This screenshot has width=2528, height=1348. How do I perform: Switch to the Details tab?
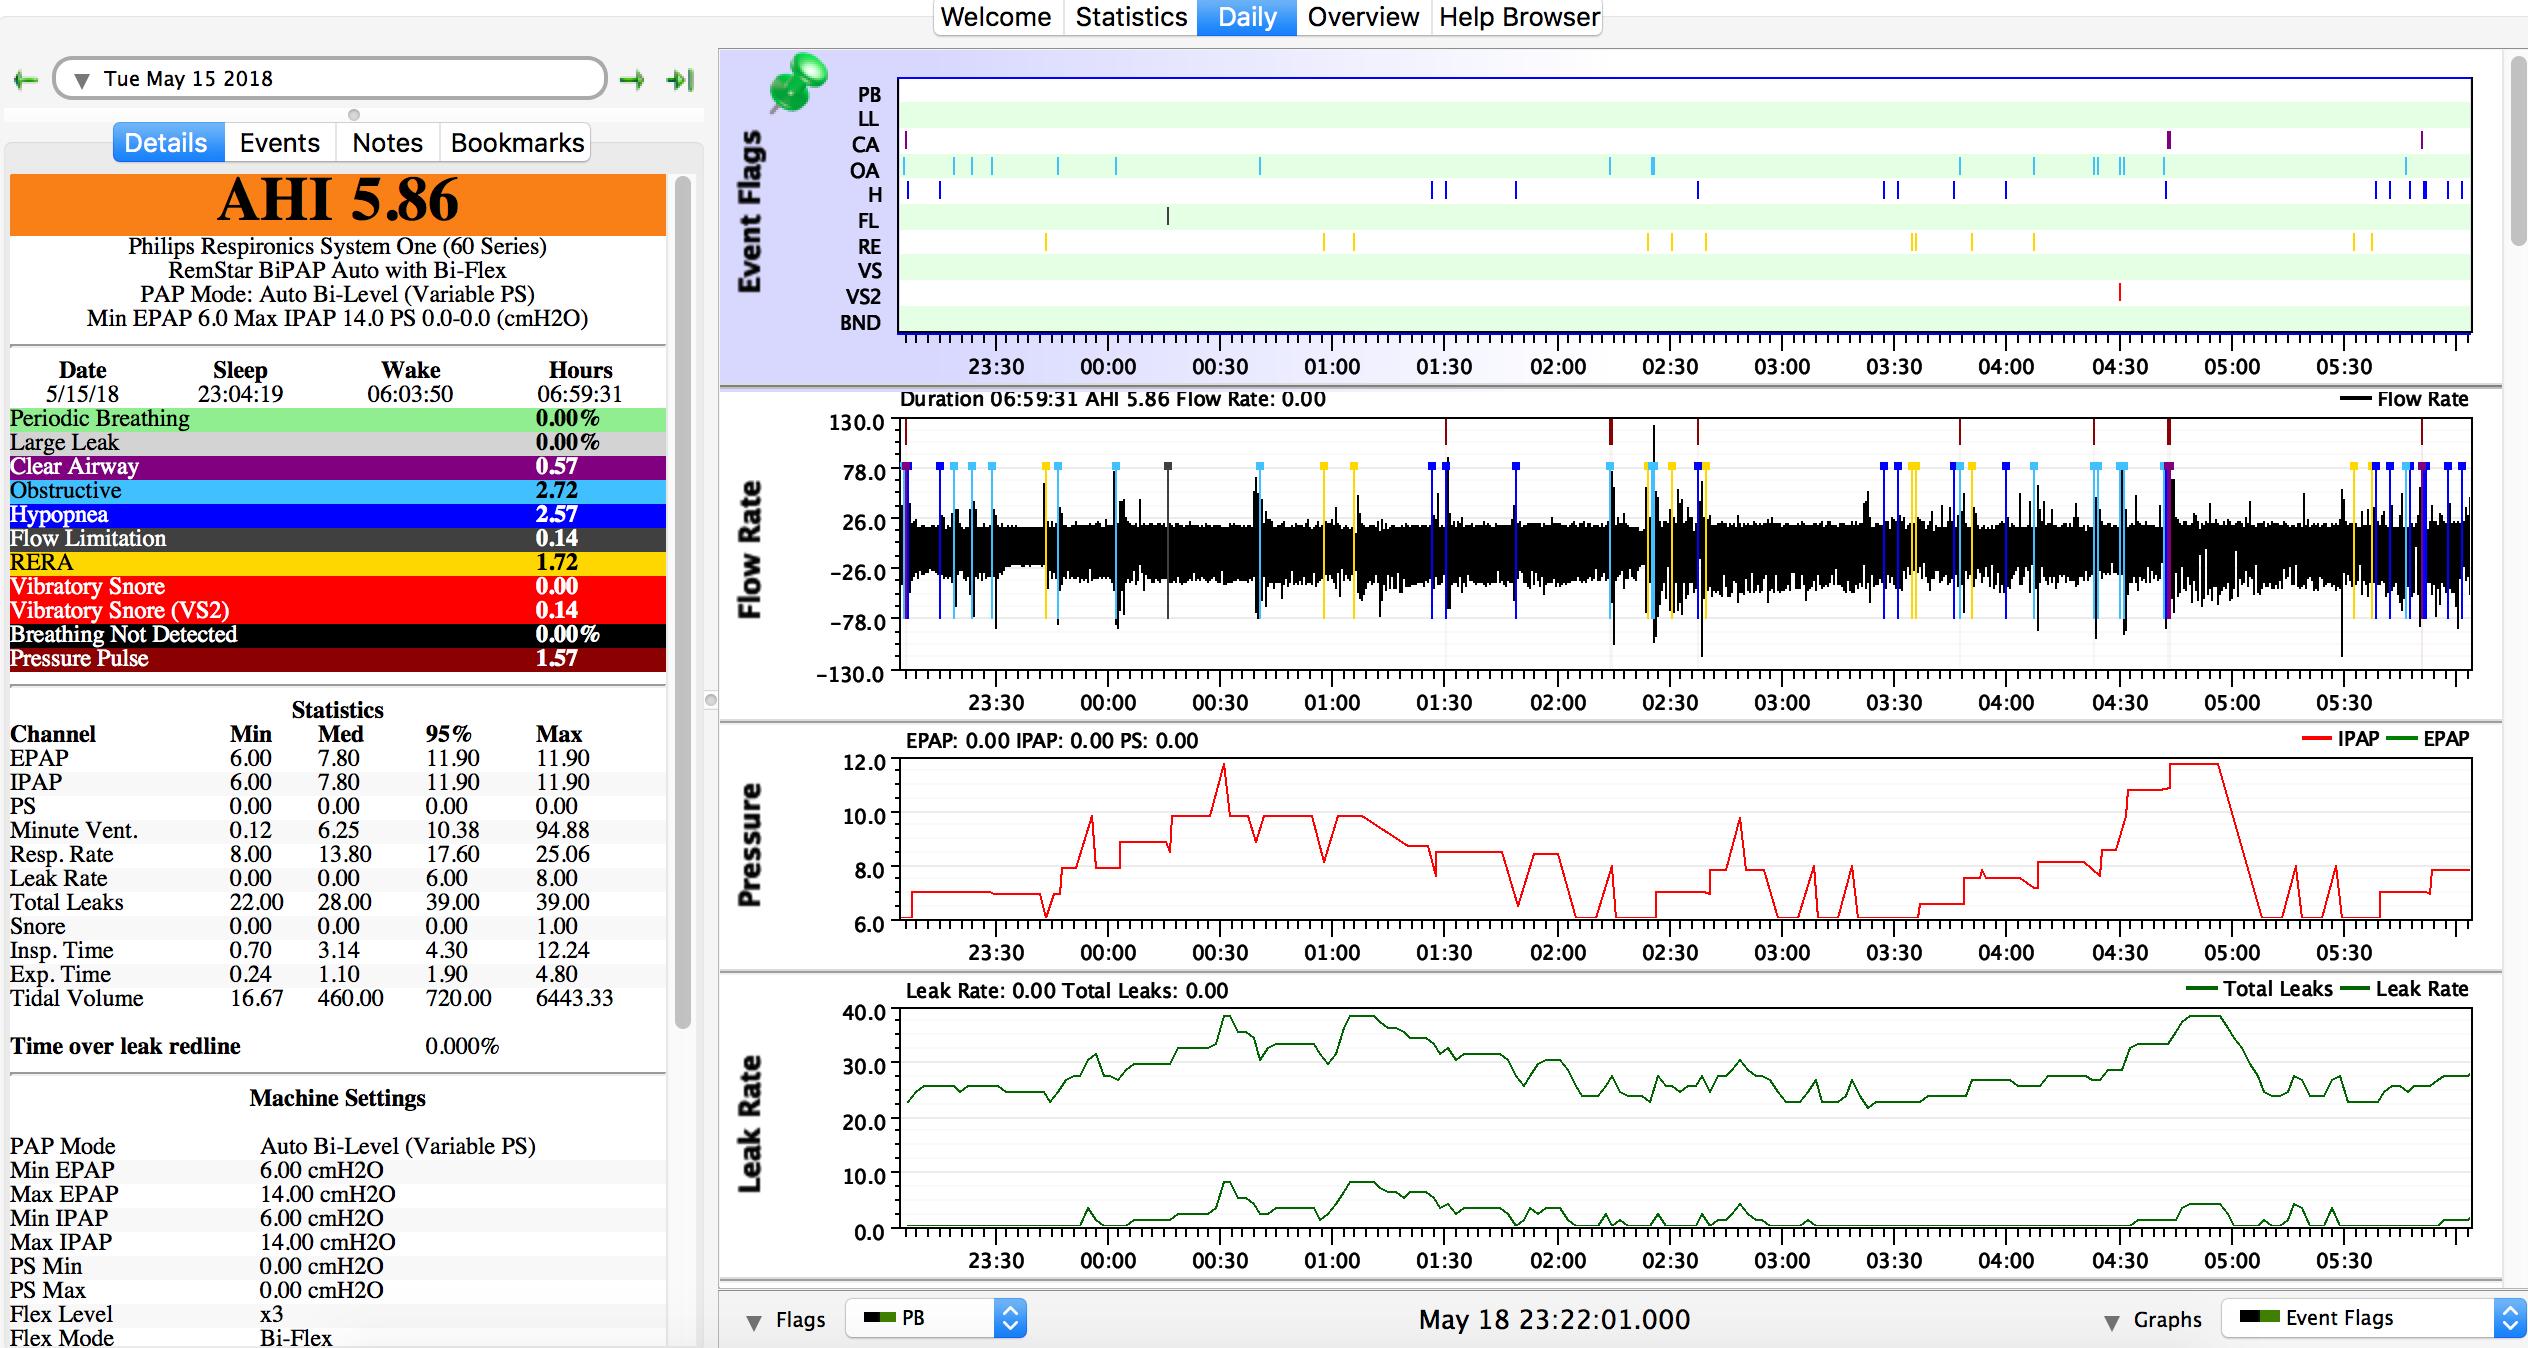[x=166, y=143]
